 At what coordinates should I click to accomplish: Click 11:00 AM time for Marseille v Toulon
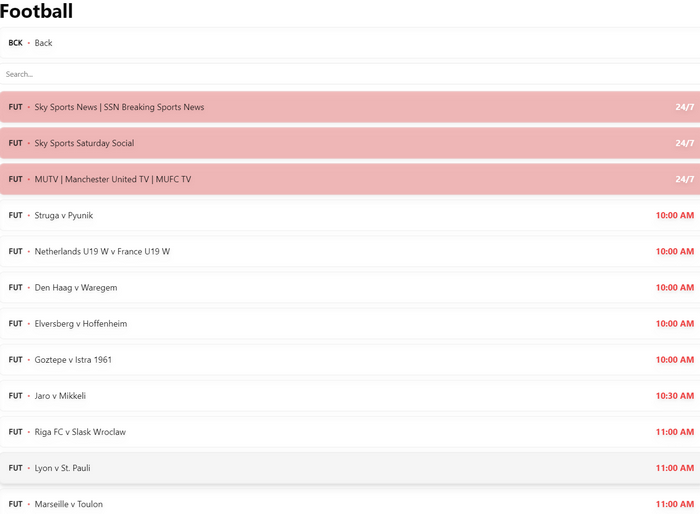[x=675, y=505]
